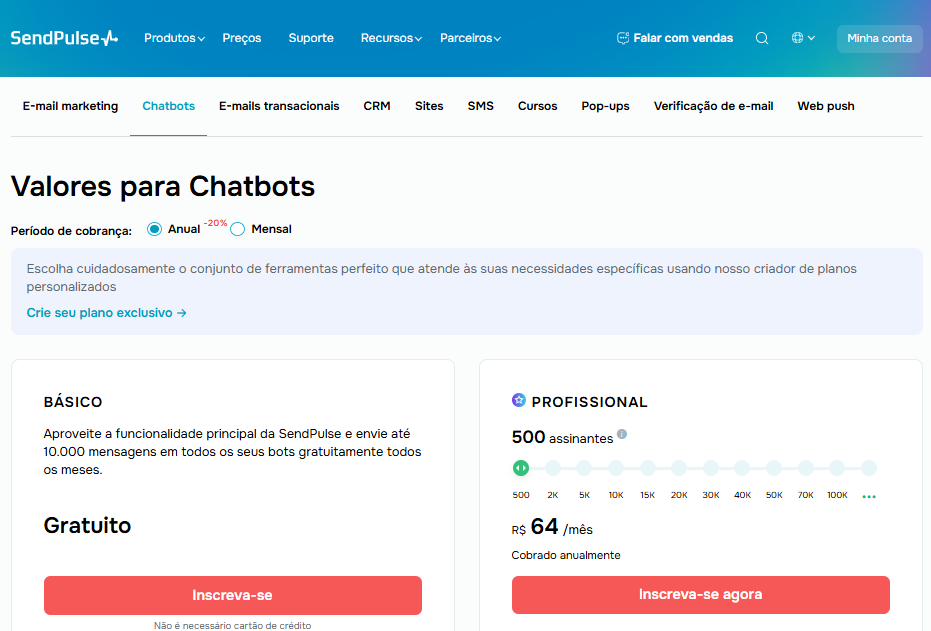This screenshot has height=631, width=931.
Task: Click Inscreva-se button in Básico plan
Action: [x=233, y=595]
